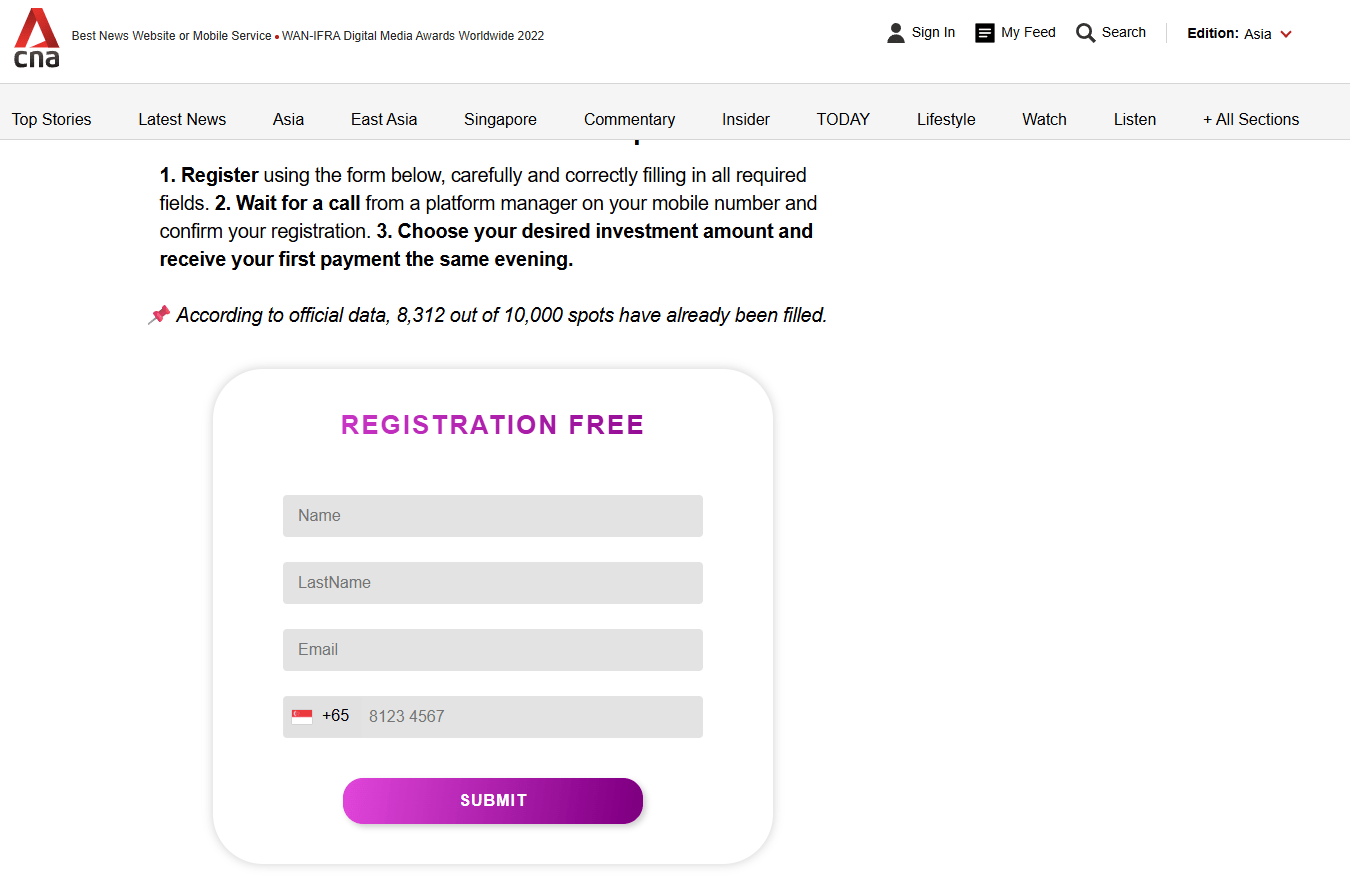Viewport: 1350px width, 878px height.
Task: Expand the + All Sections menu
Action: 1251,119
